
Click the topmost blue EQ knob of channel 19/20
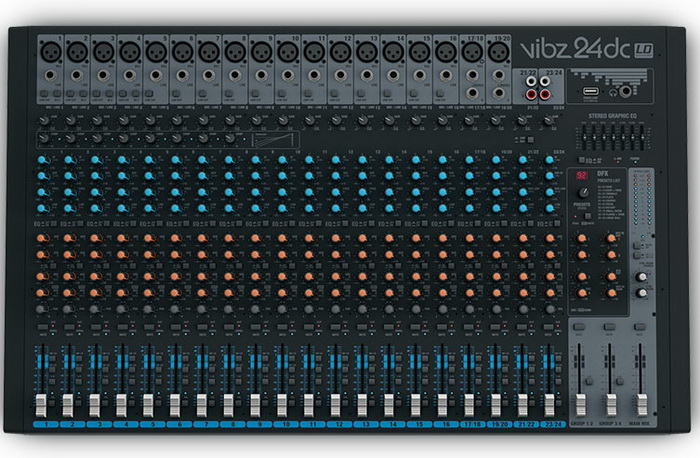[x=496, y=160]
